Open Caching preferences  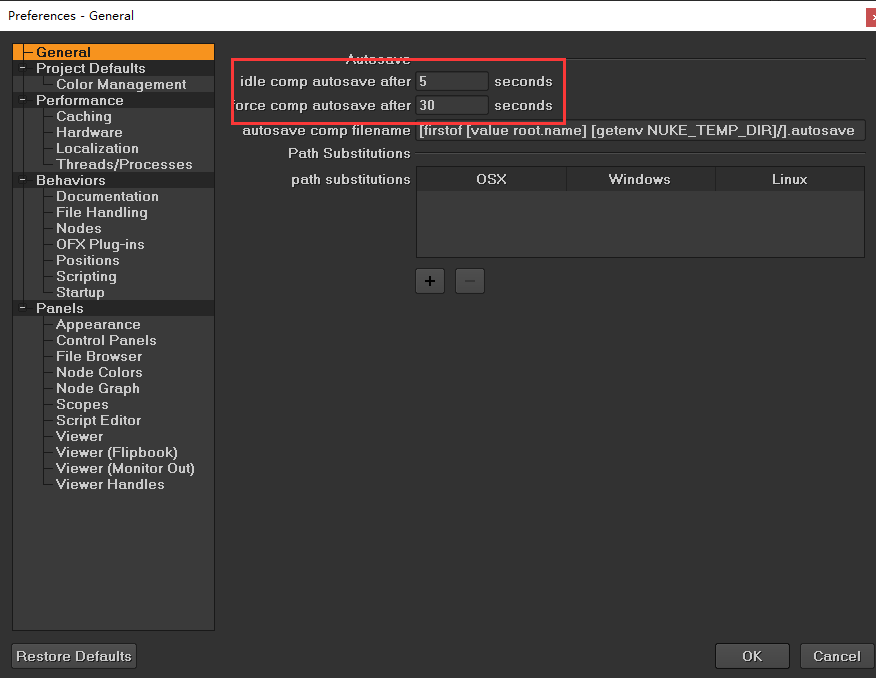tap(84, 116)
